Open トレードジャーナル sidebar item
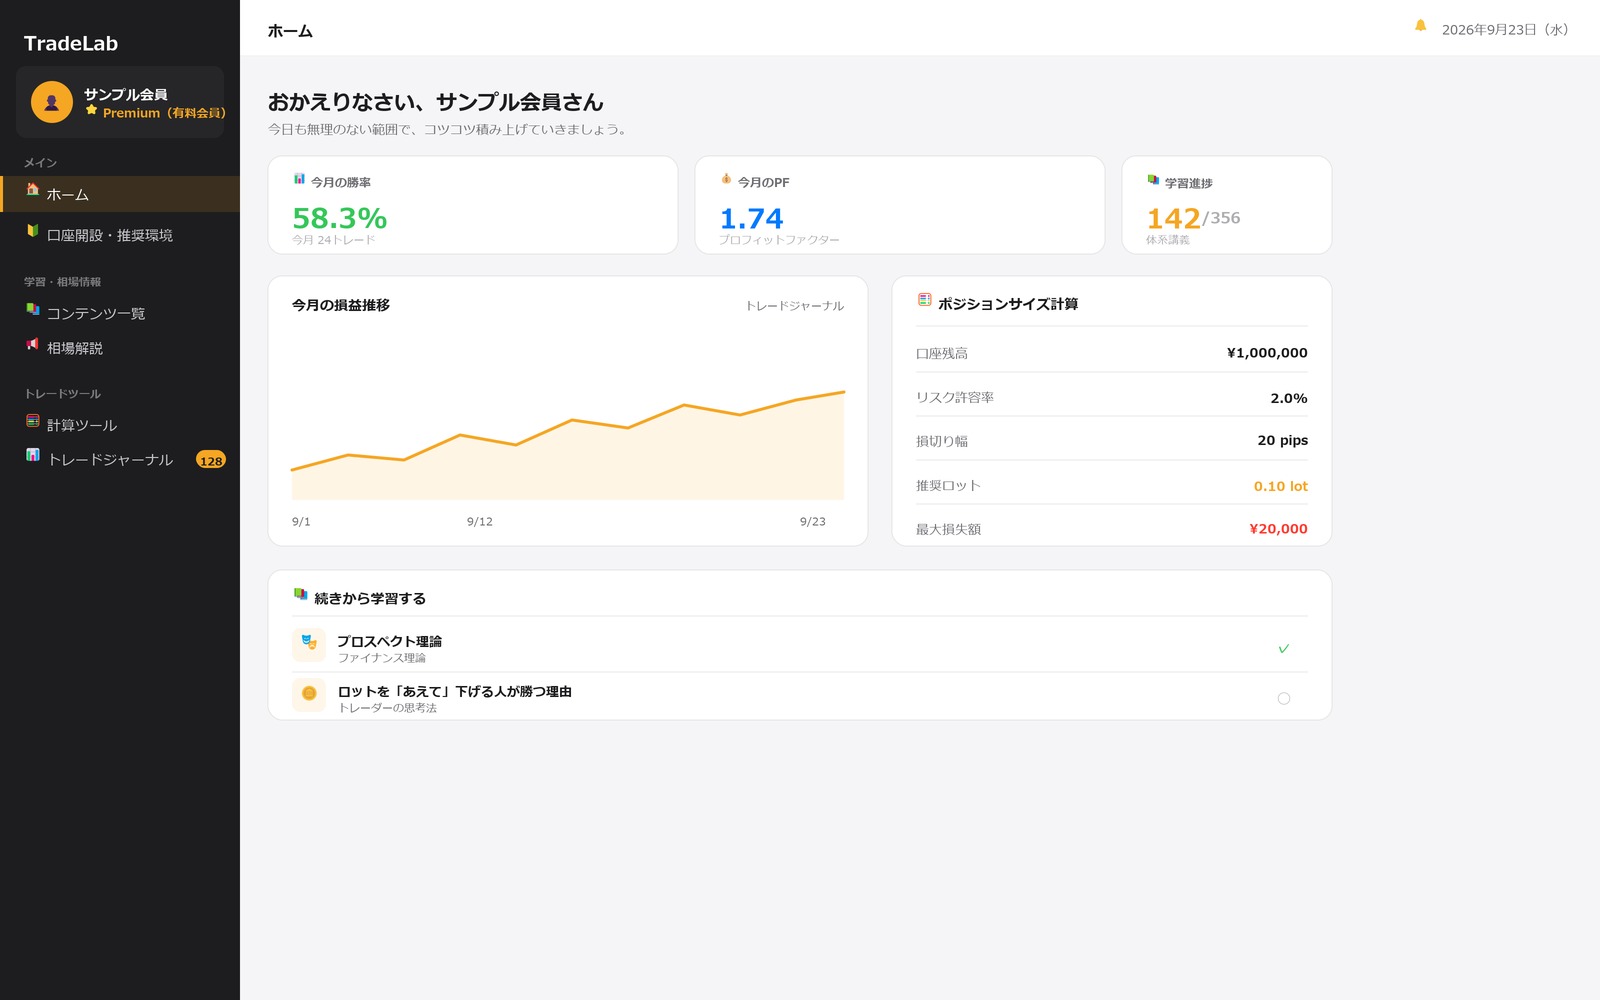This screenshot has width=1600, height=1000. pyautogui.click(x=120, y=460)
